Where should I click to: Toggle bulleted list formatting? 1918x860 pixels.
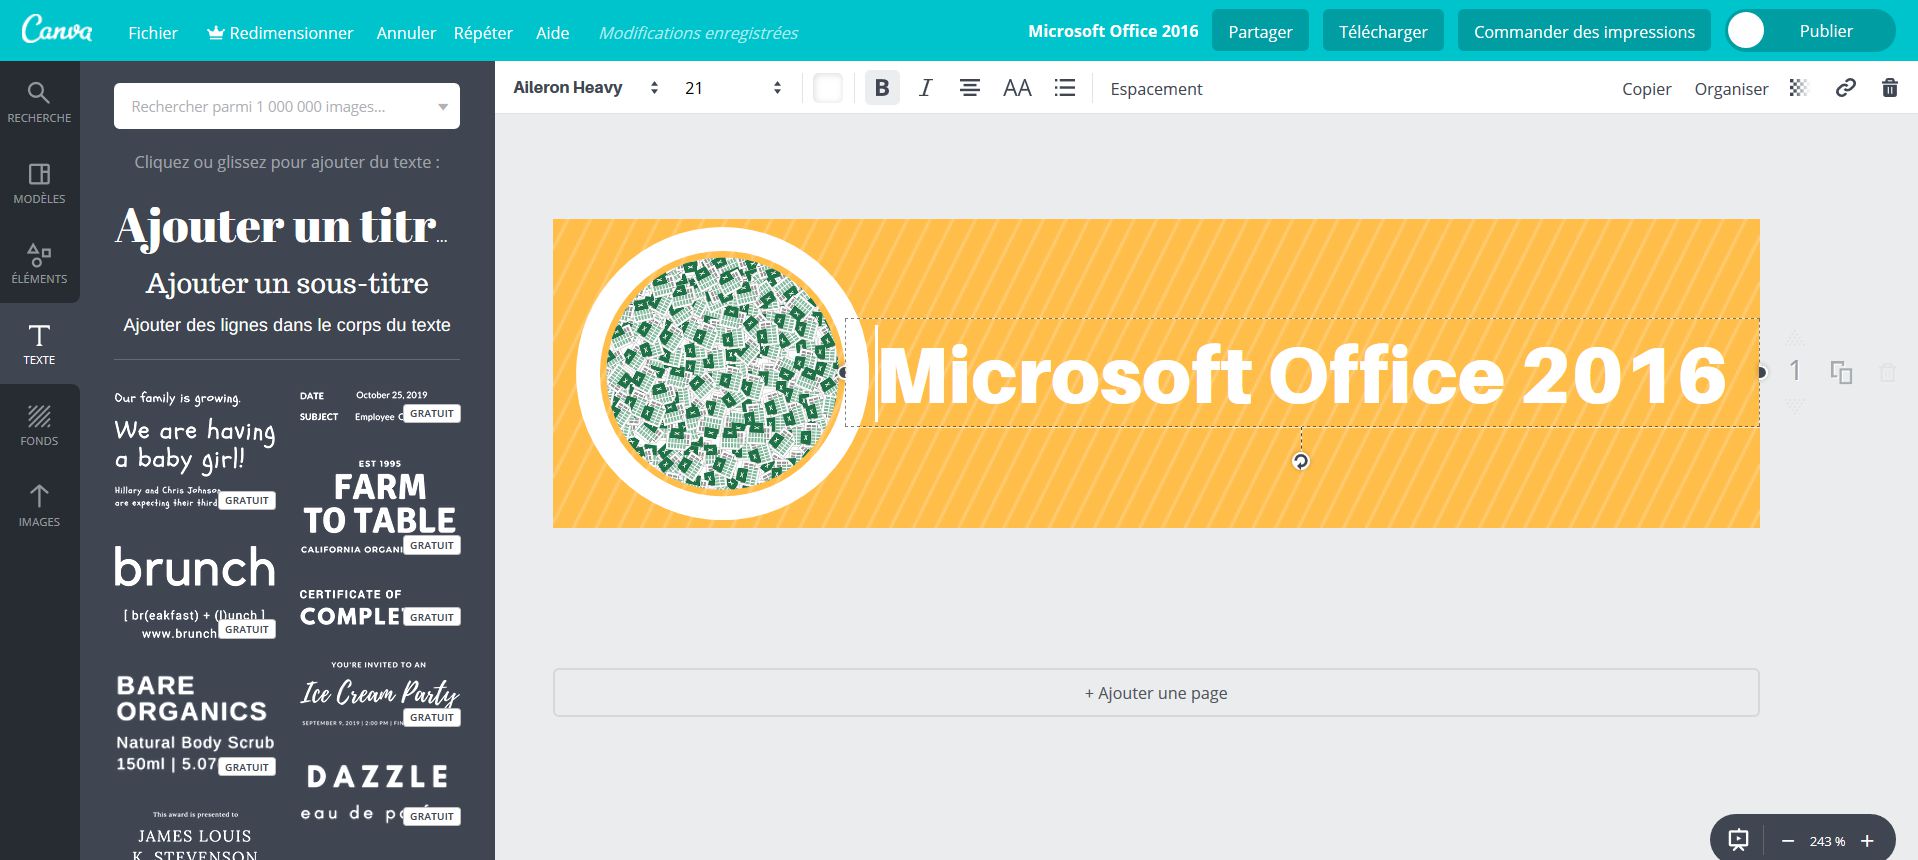tap(1065, 88)
